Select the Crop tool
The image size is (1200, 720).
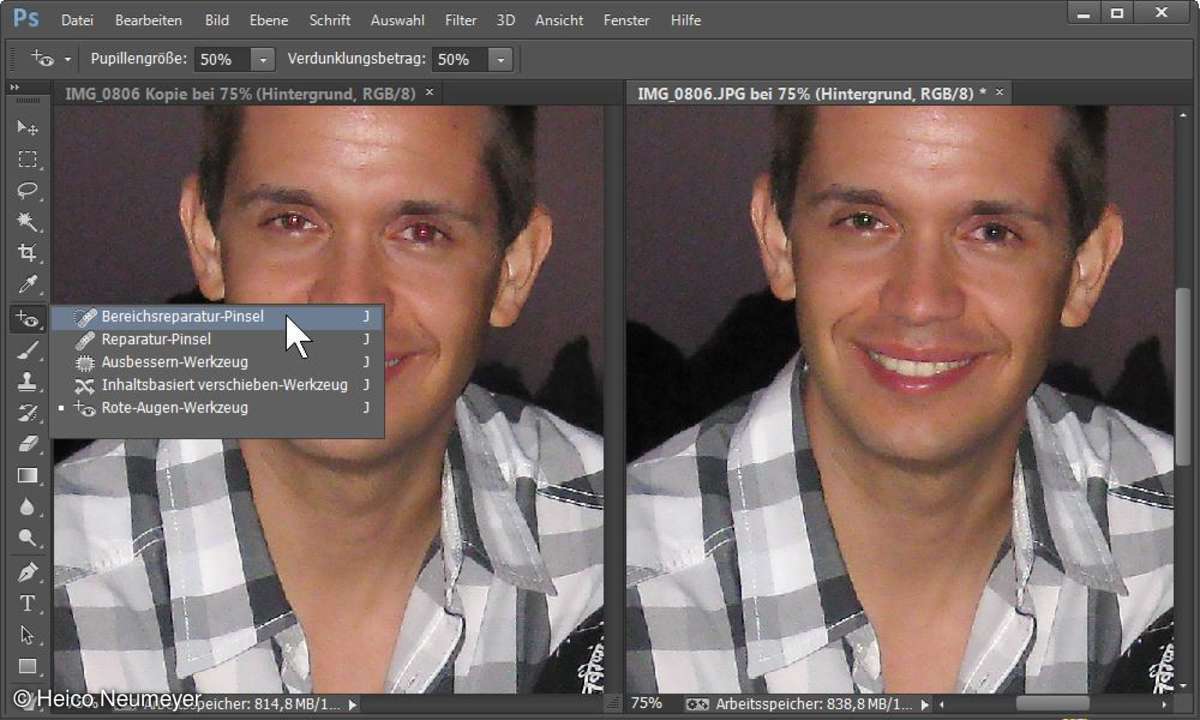coord(28,253)
